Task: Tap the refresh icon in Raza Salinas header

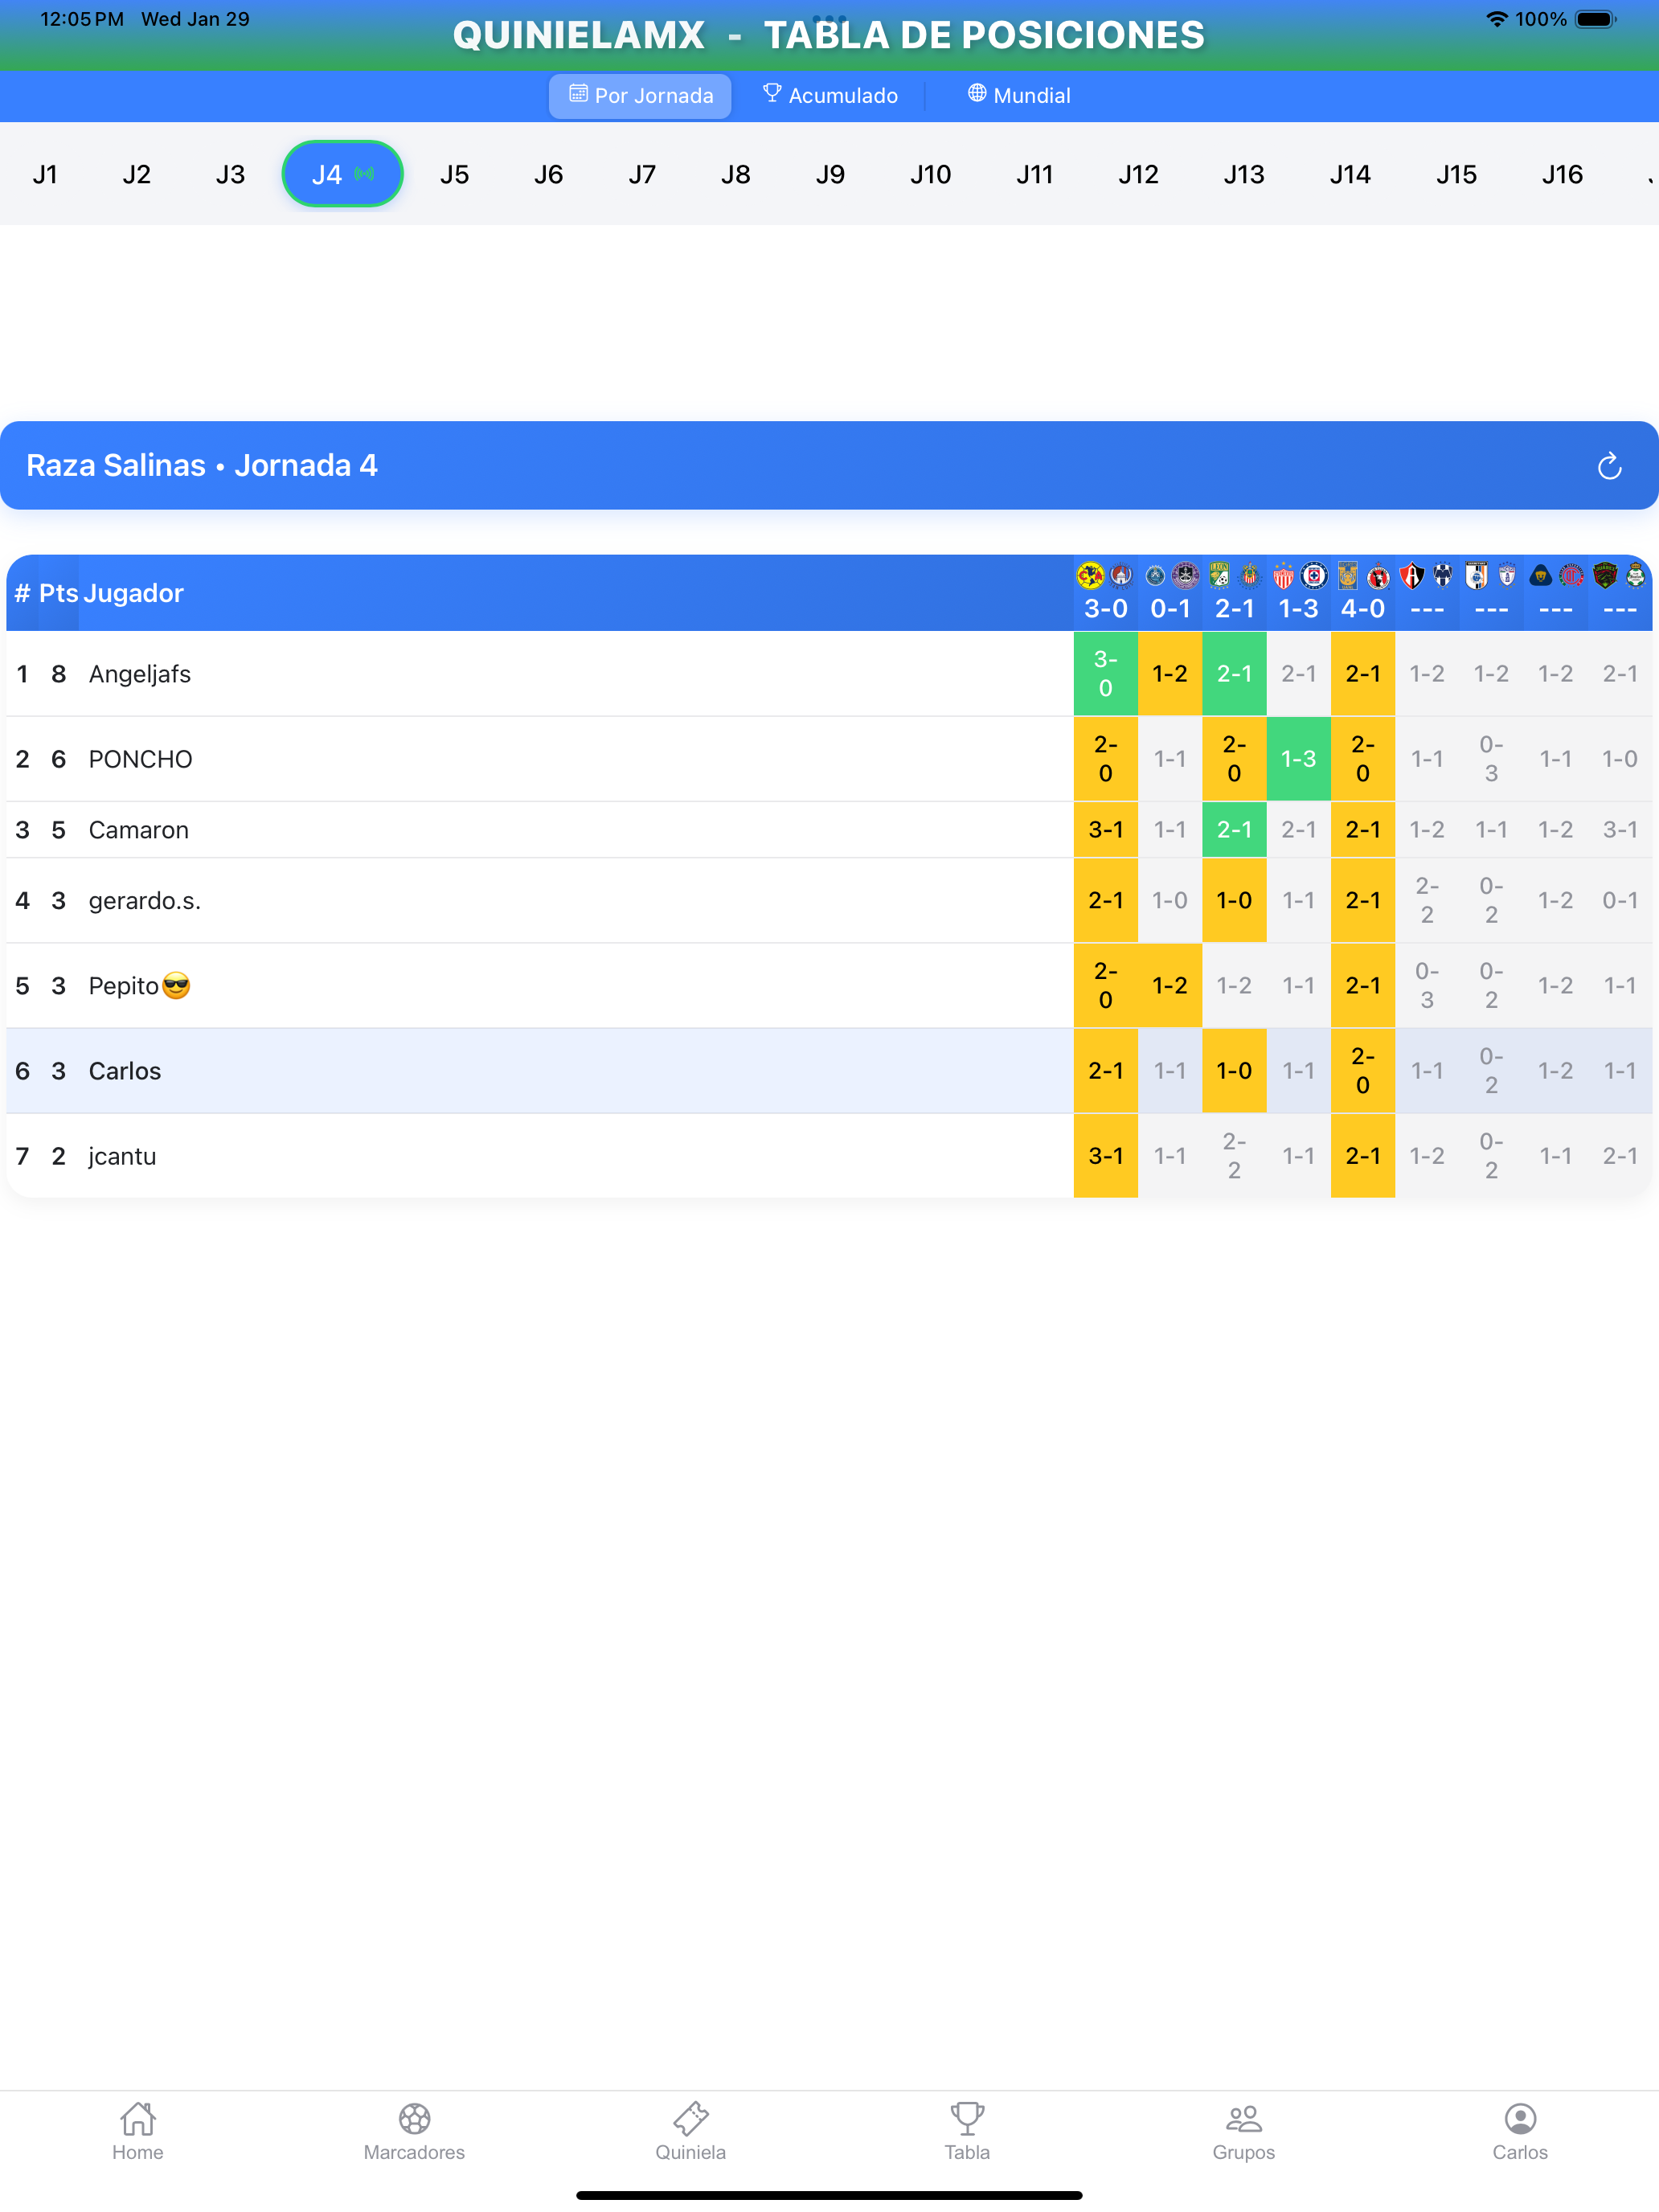Action: coord(1608,466)
